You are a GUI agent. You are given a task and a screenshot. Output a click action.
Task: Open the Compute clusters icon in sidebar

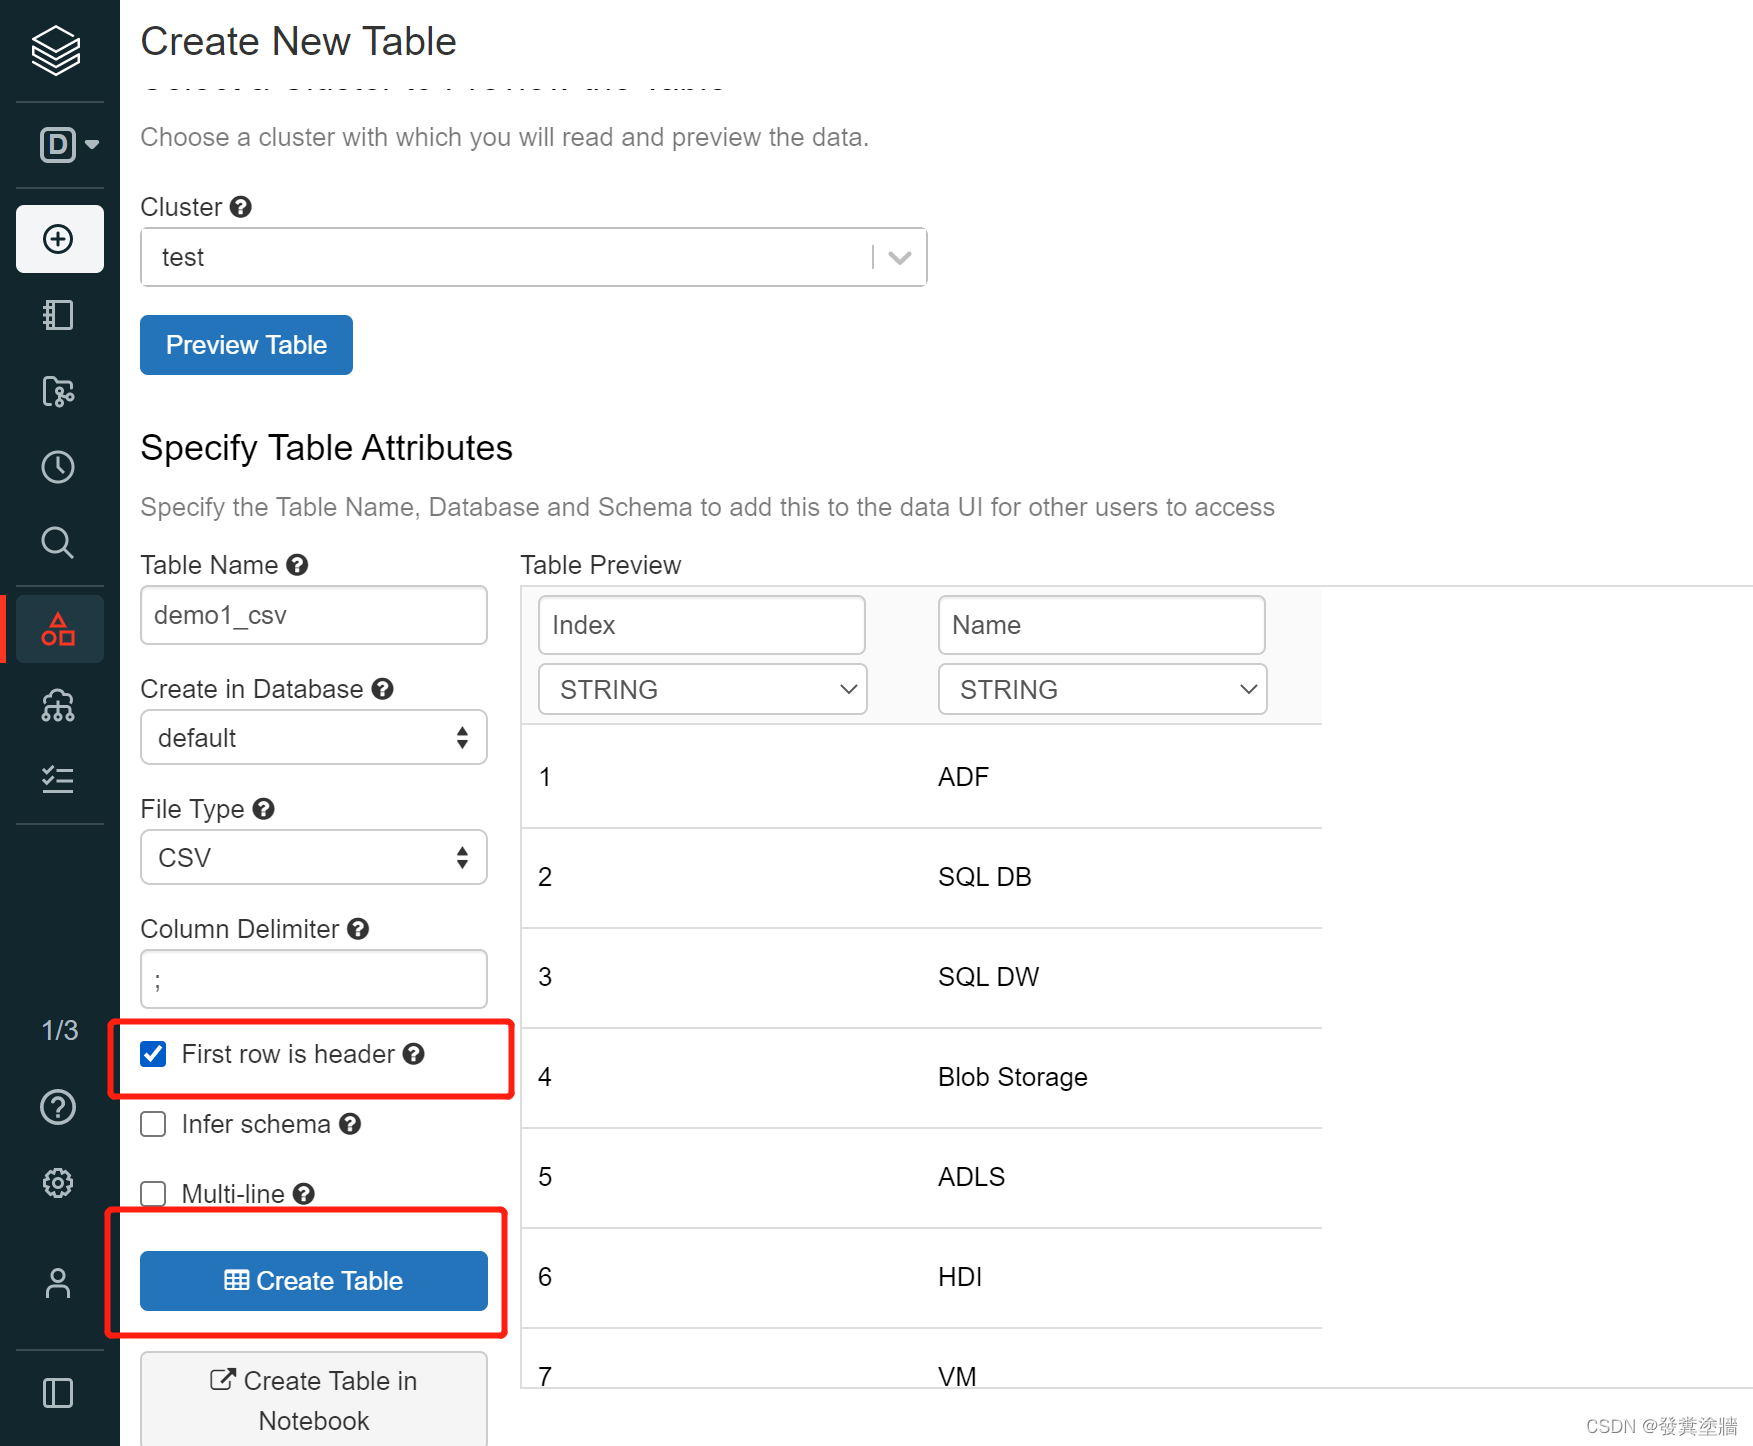point(58,705)
